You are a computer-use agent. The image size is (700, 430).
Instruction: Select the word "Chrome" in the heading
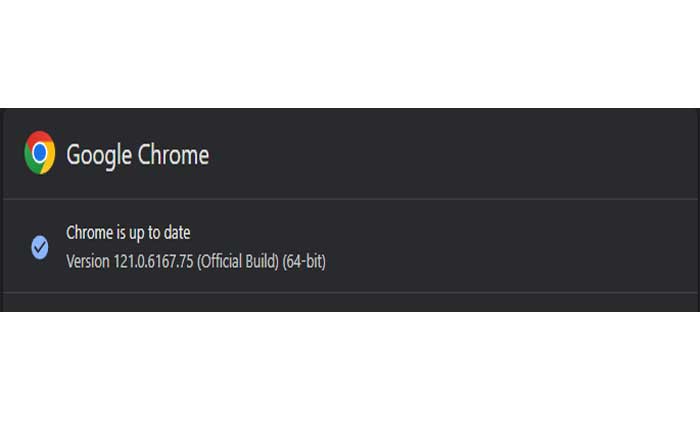pyautogui.click(x=173, y=155)
